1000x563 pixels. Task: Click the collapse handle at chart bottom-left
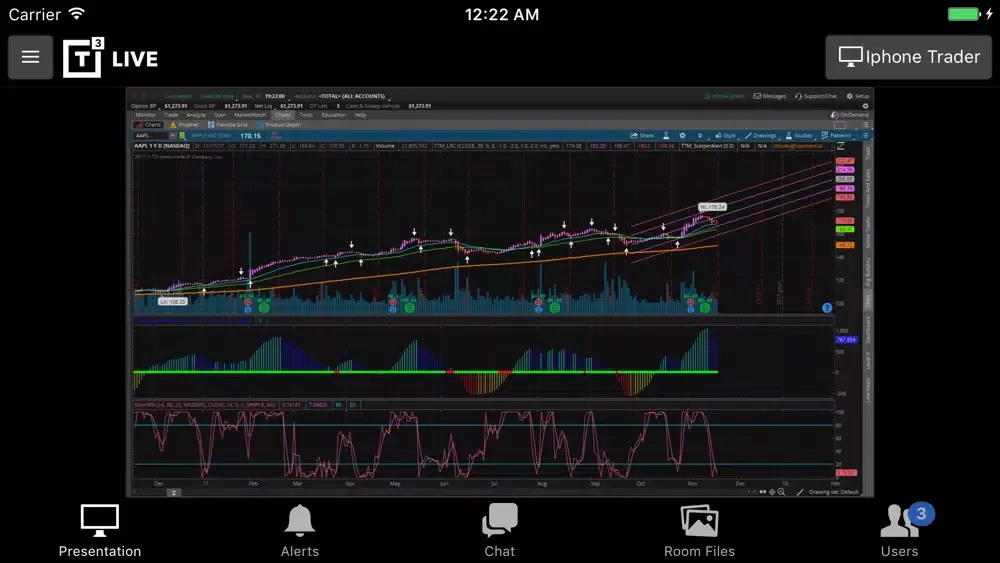tap(173, 492)
